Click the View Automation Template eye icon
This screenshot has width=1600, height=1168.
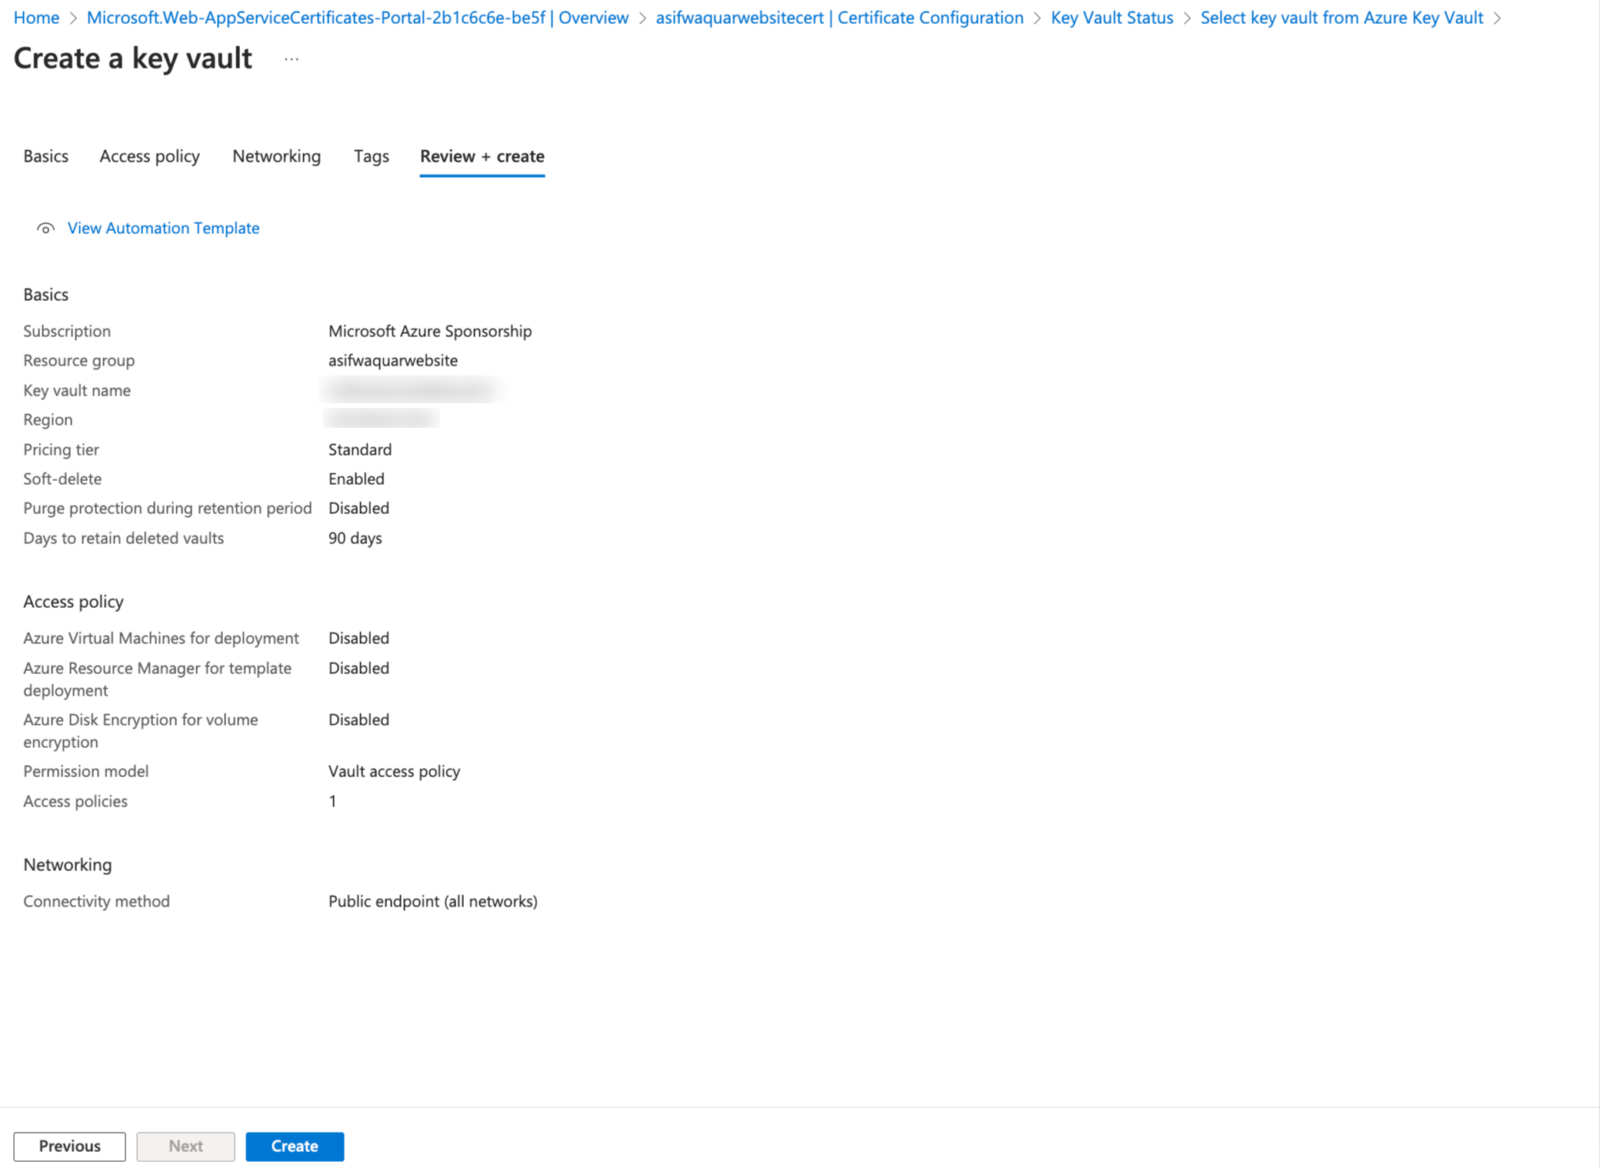click(45, 228)
